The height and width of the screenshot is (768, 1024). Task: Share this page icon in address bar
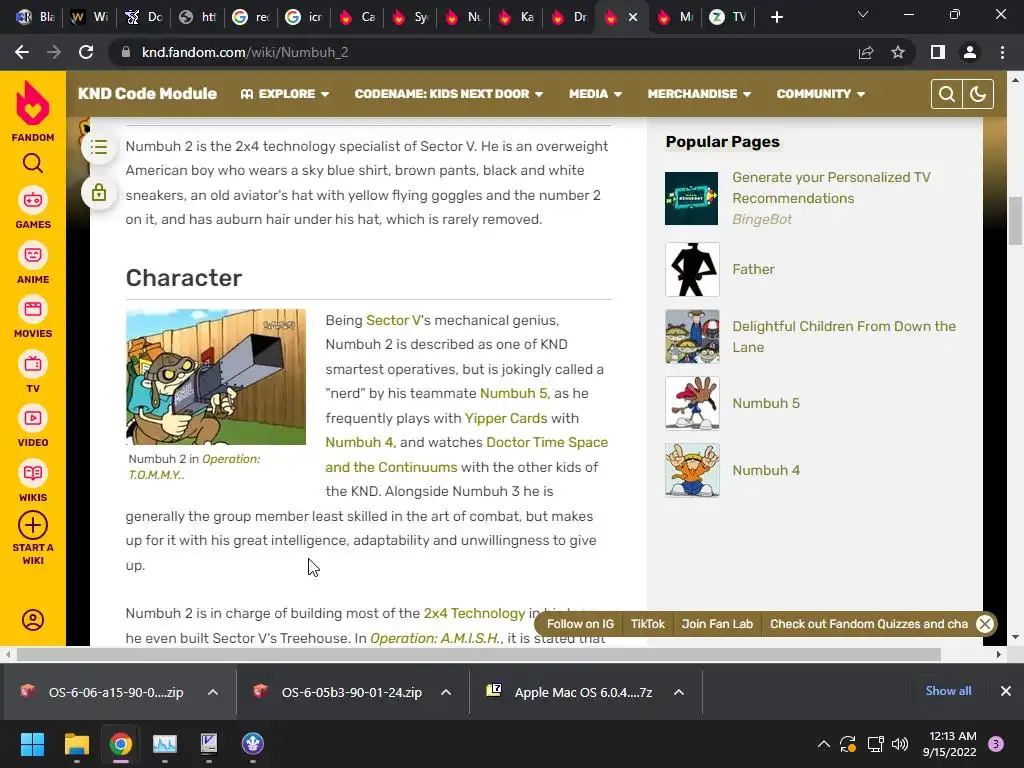pos(866,52)
